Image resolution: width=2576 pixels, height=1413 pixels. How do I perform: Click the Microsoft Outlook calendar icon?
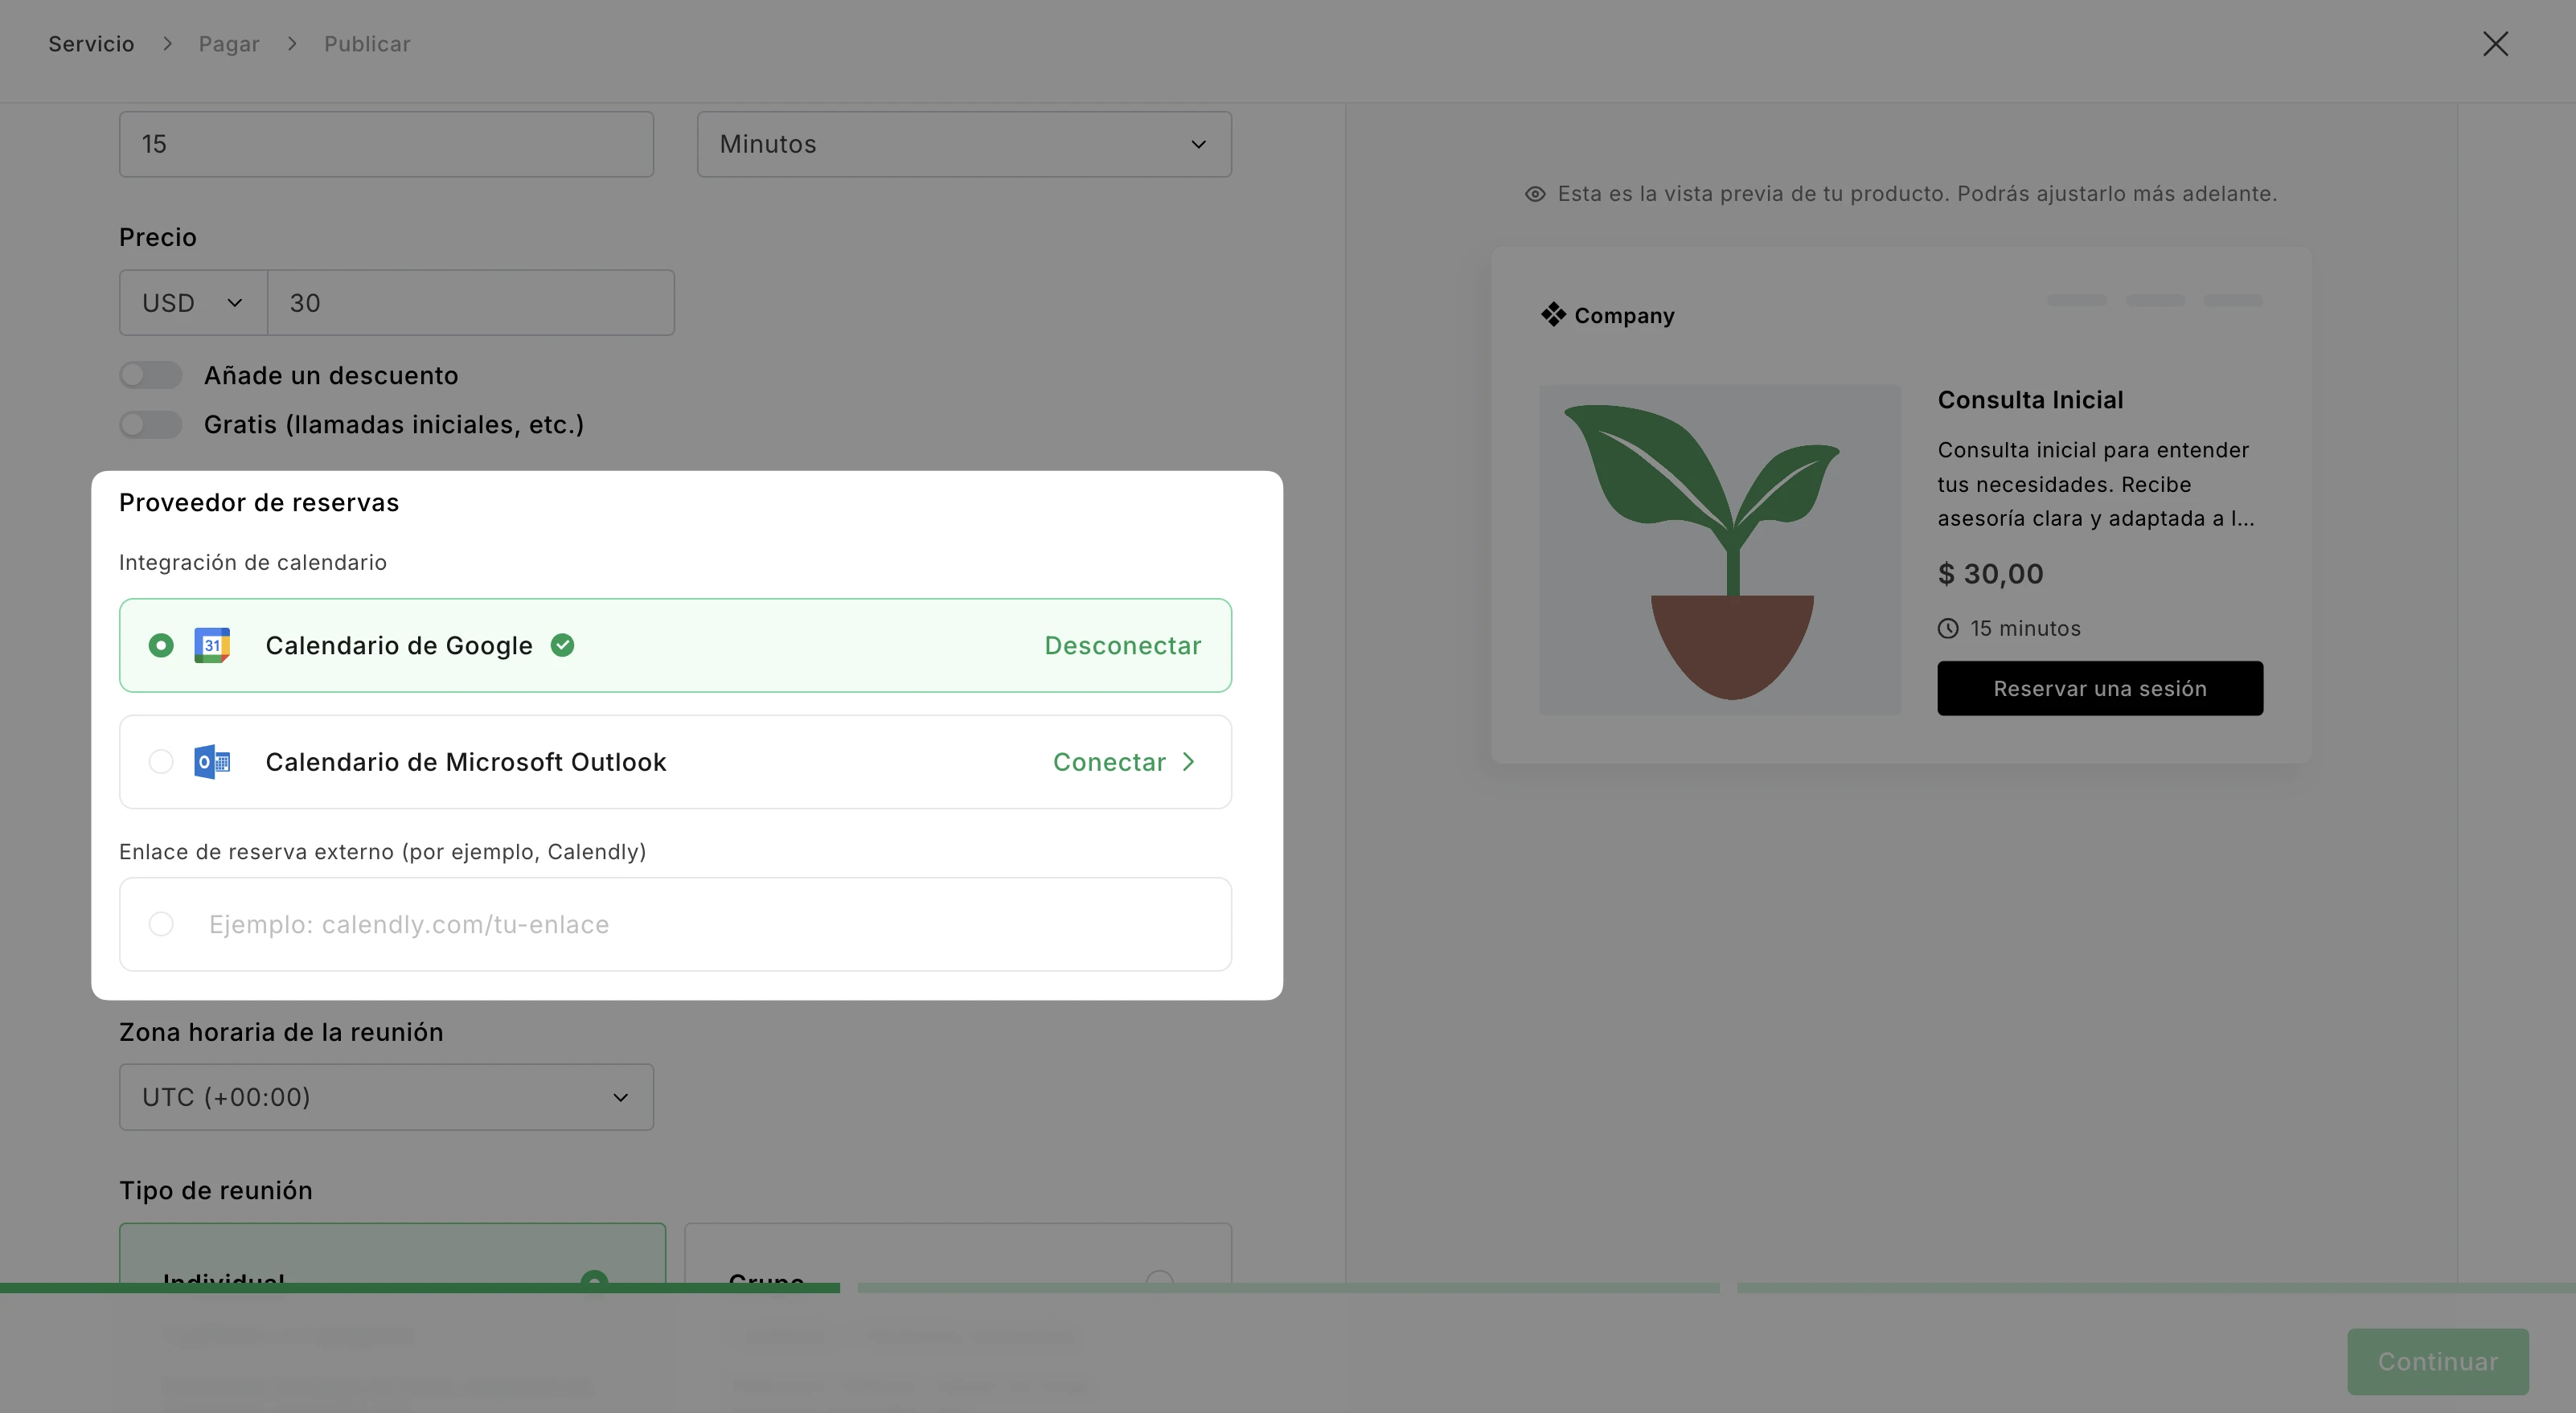[x=212, y=762]
